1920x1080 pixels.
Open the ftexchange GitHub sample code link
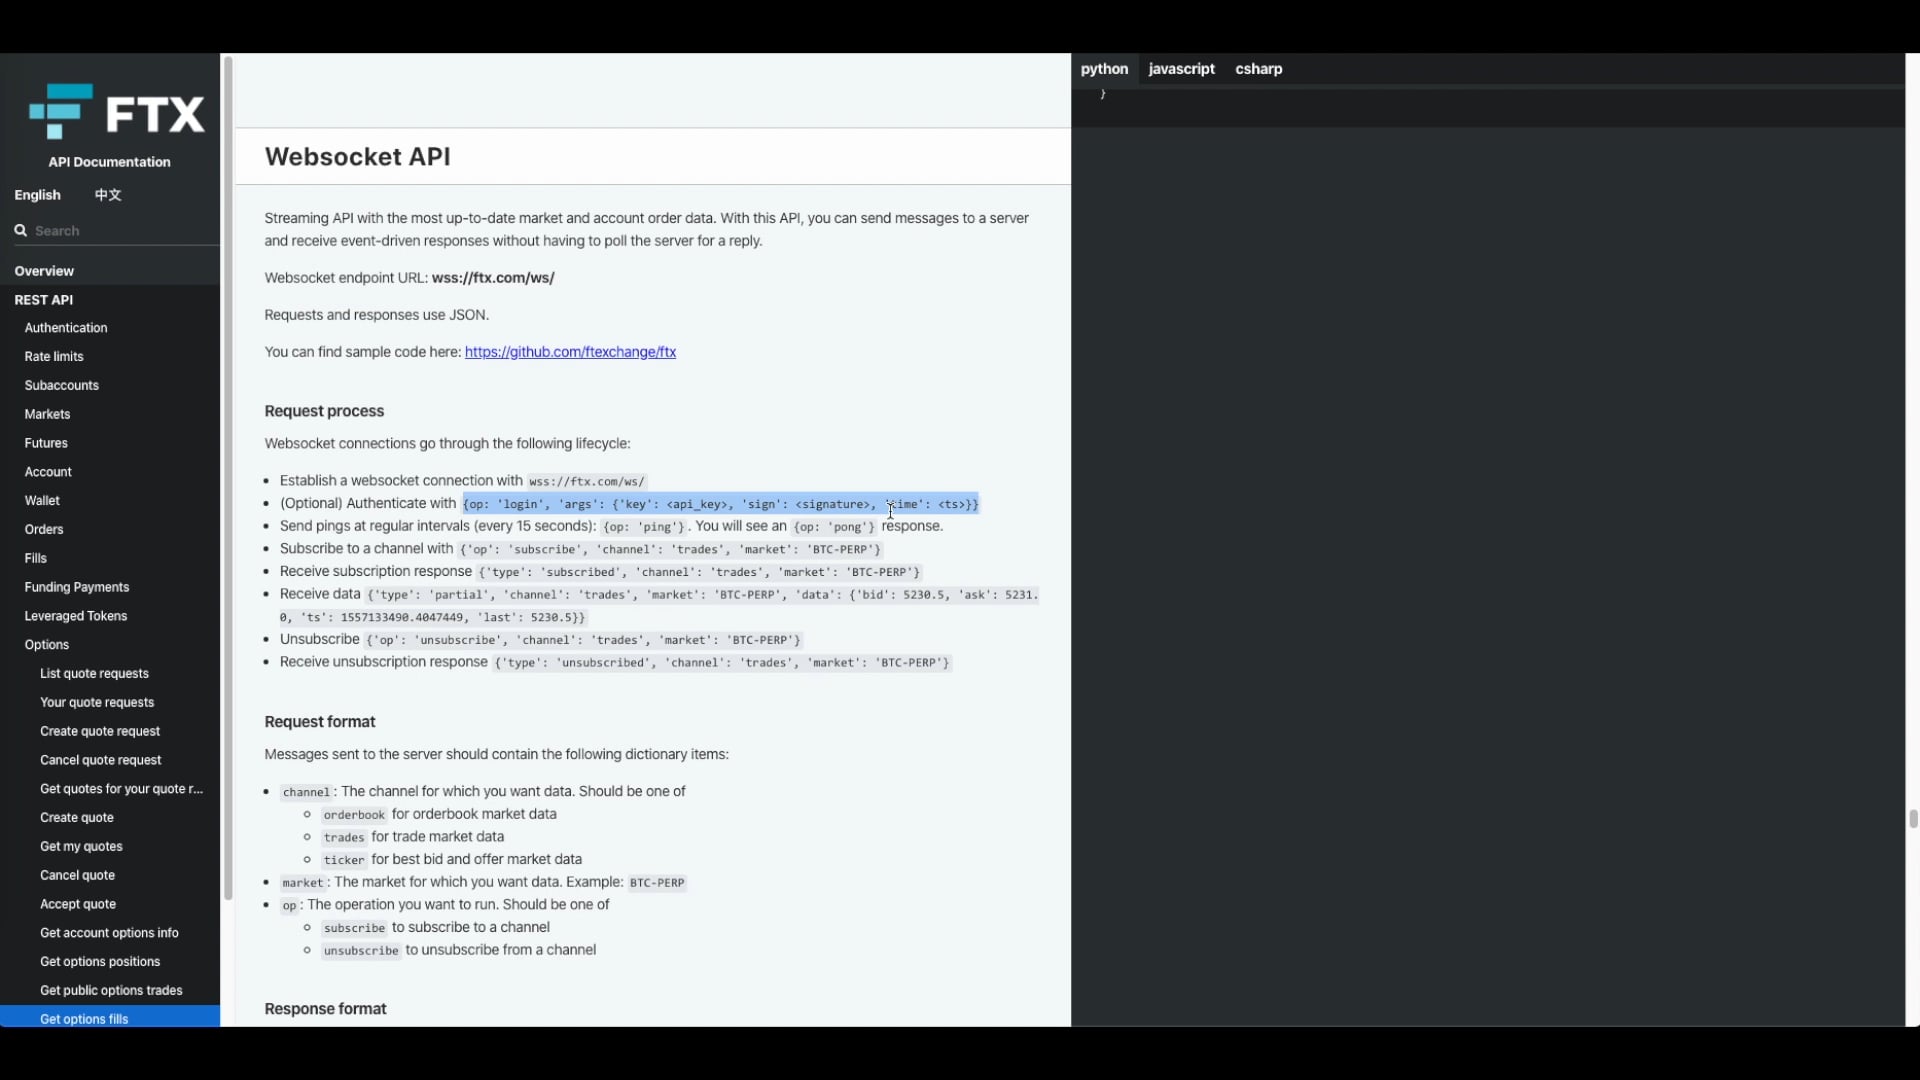(570, 352)
